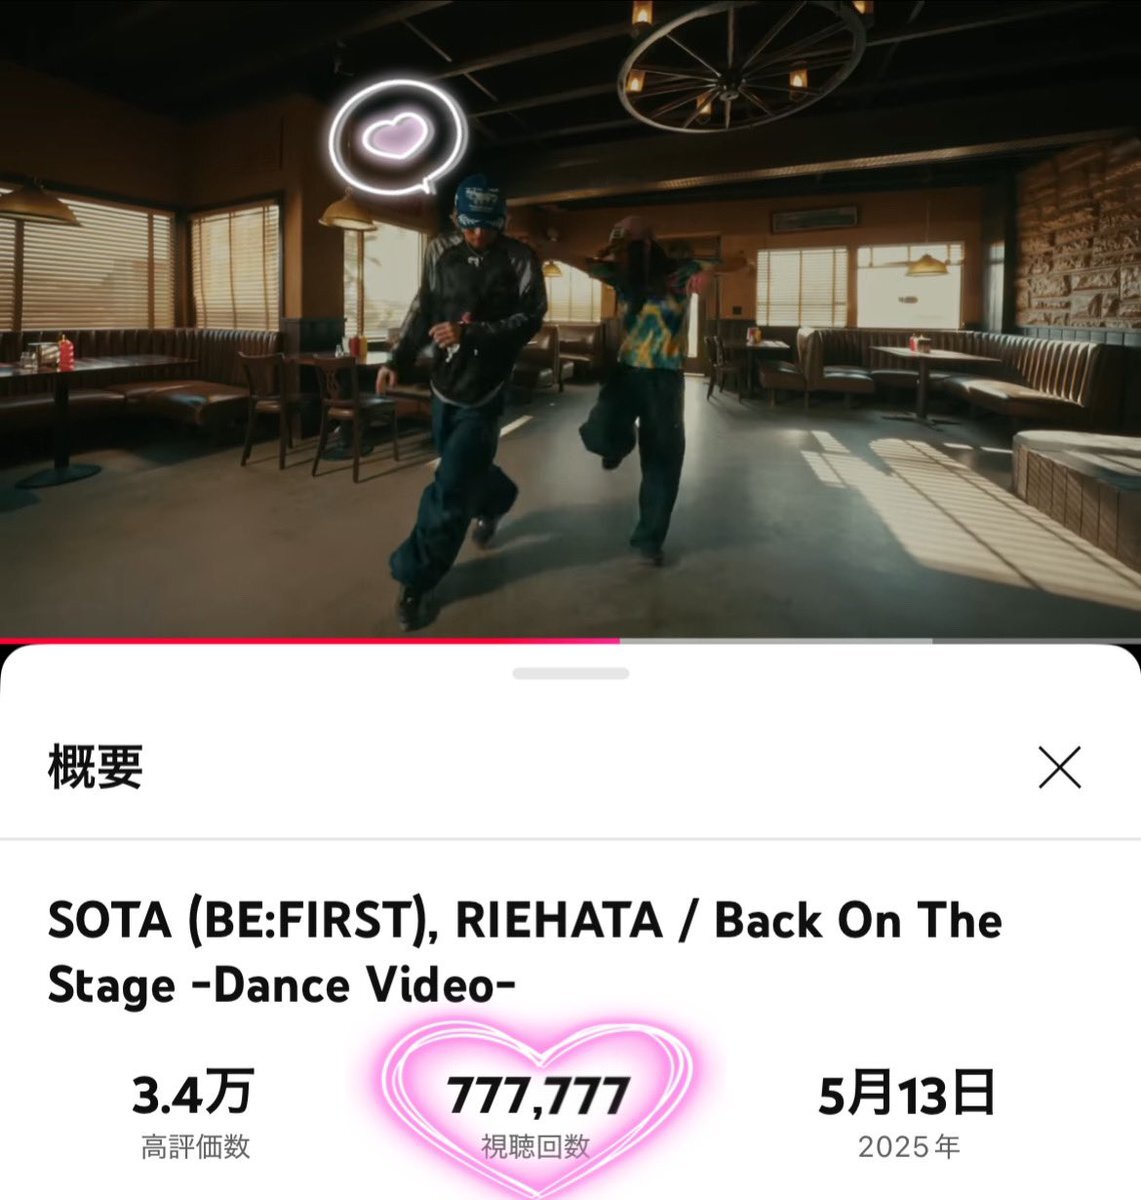The height and width of the screenshot is (1200, 1141).
Task: Tap the 視聴回数 label under the views
Action: [x=535, y=1147]
